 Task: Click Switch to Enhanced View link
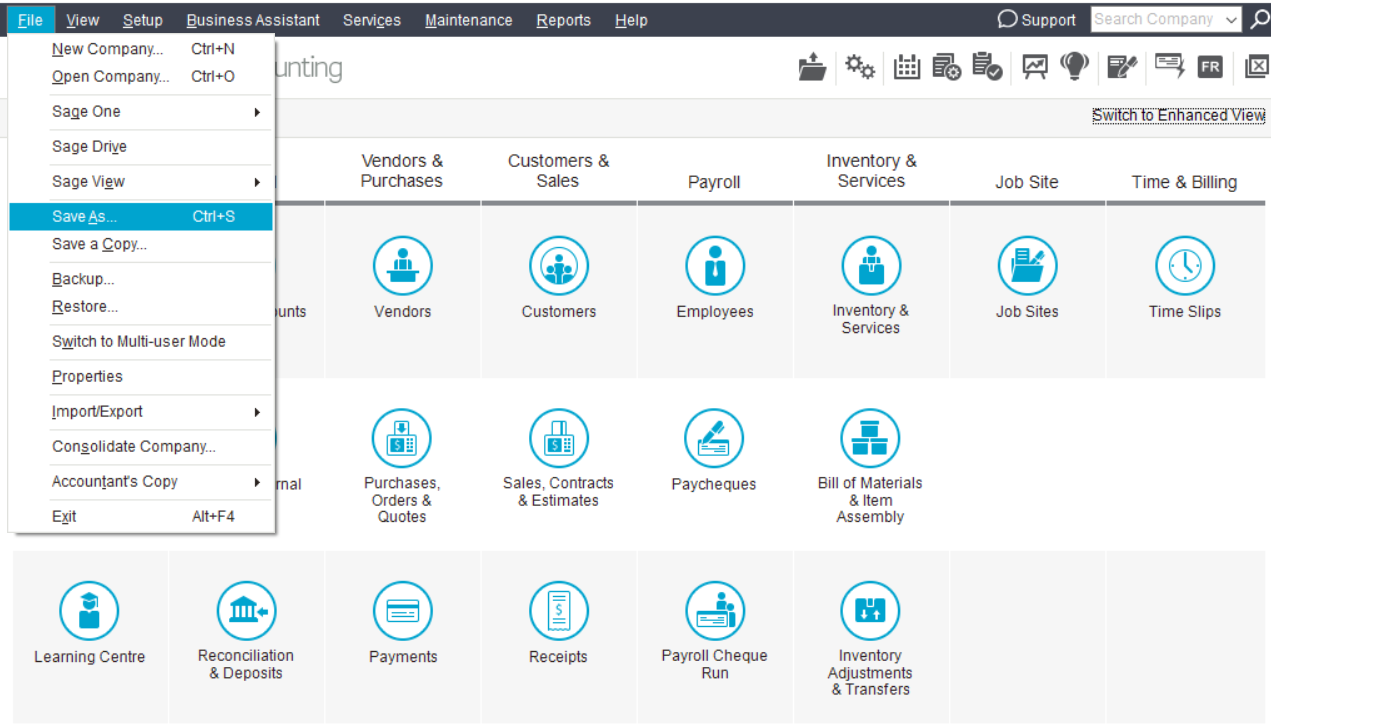coord(1178,116)
